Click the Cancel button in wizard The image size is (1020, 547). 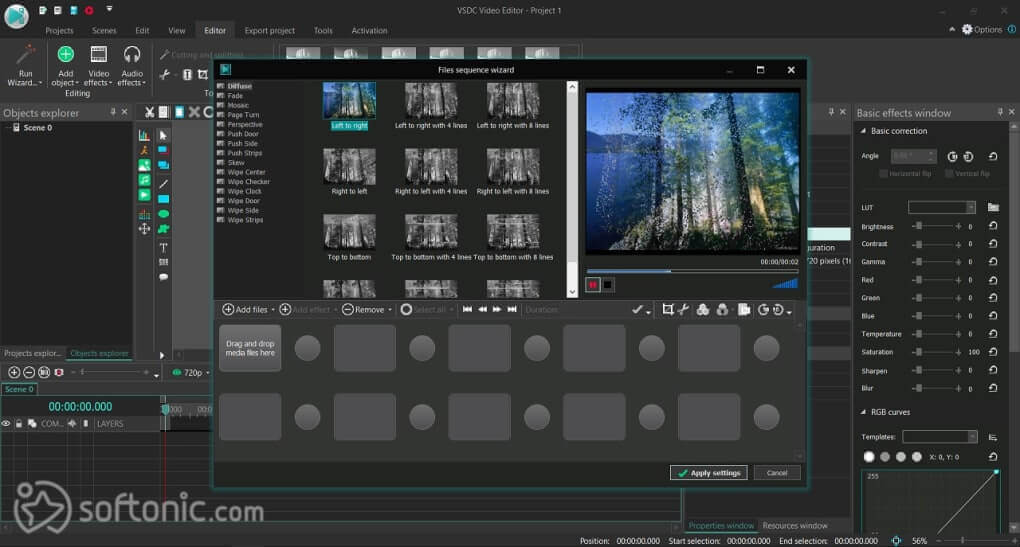[x=777, y=473]
